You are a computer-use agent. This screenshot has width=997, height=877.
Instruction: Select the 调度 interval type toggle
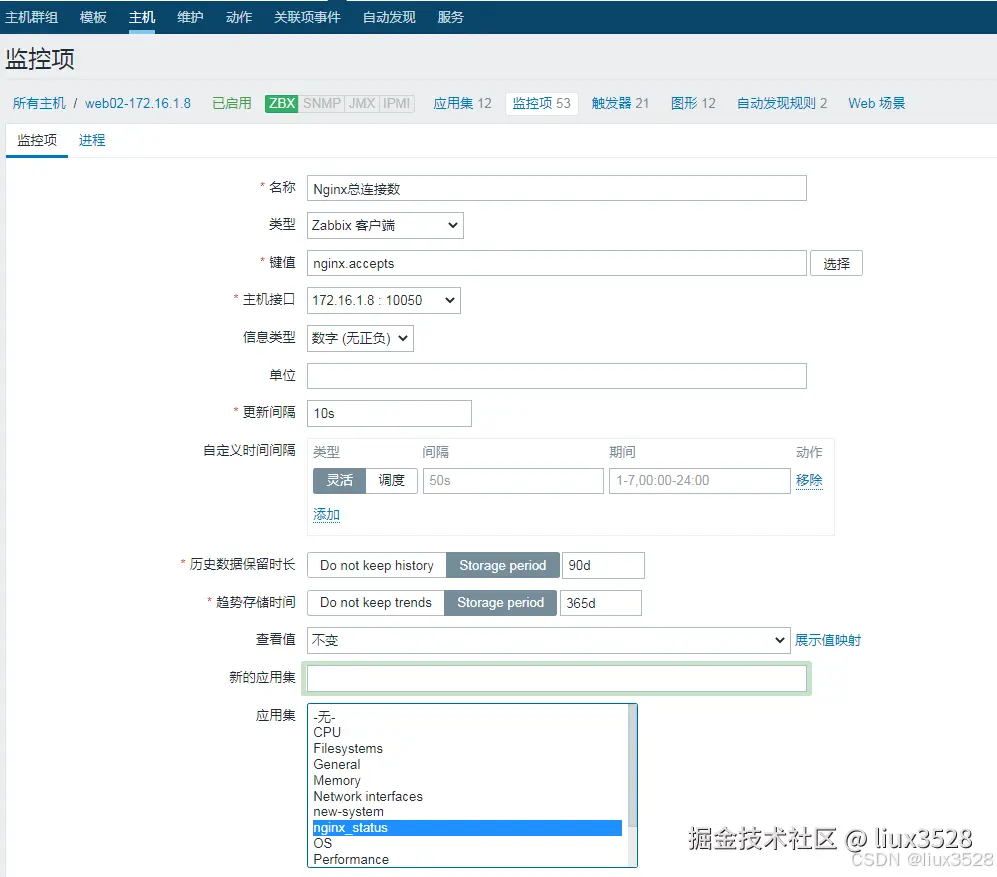click(391, 481)
